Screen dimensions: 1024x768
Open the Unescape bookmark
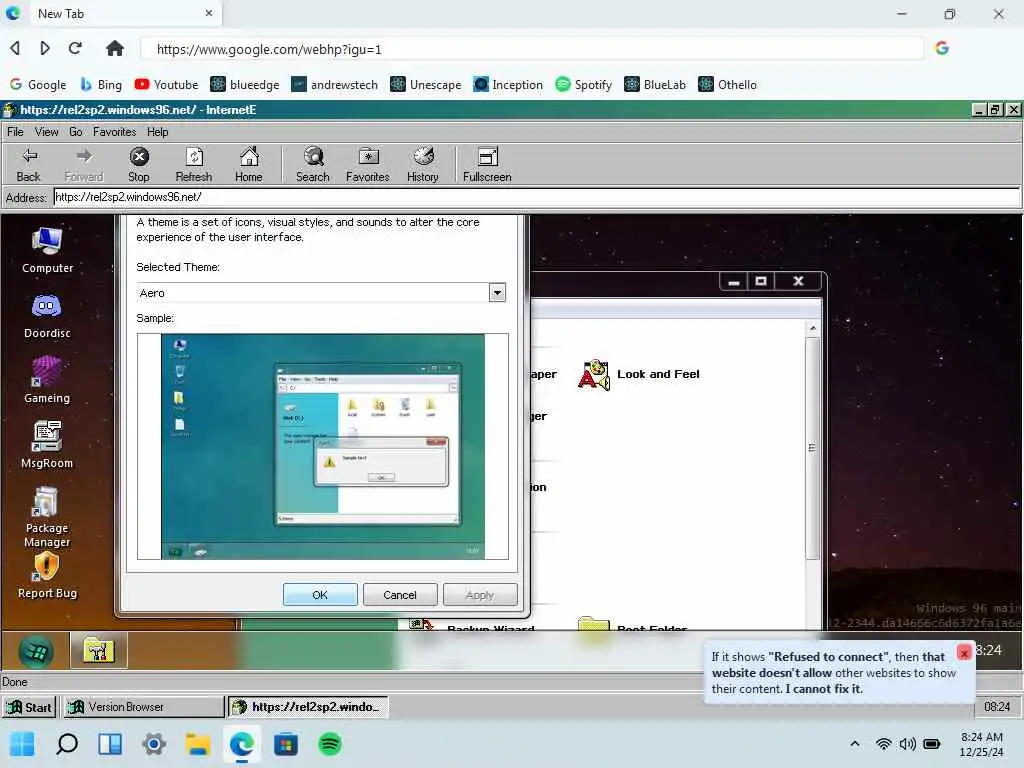click(x=426, y=84)
